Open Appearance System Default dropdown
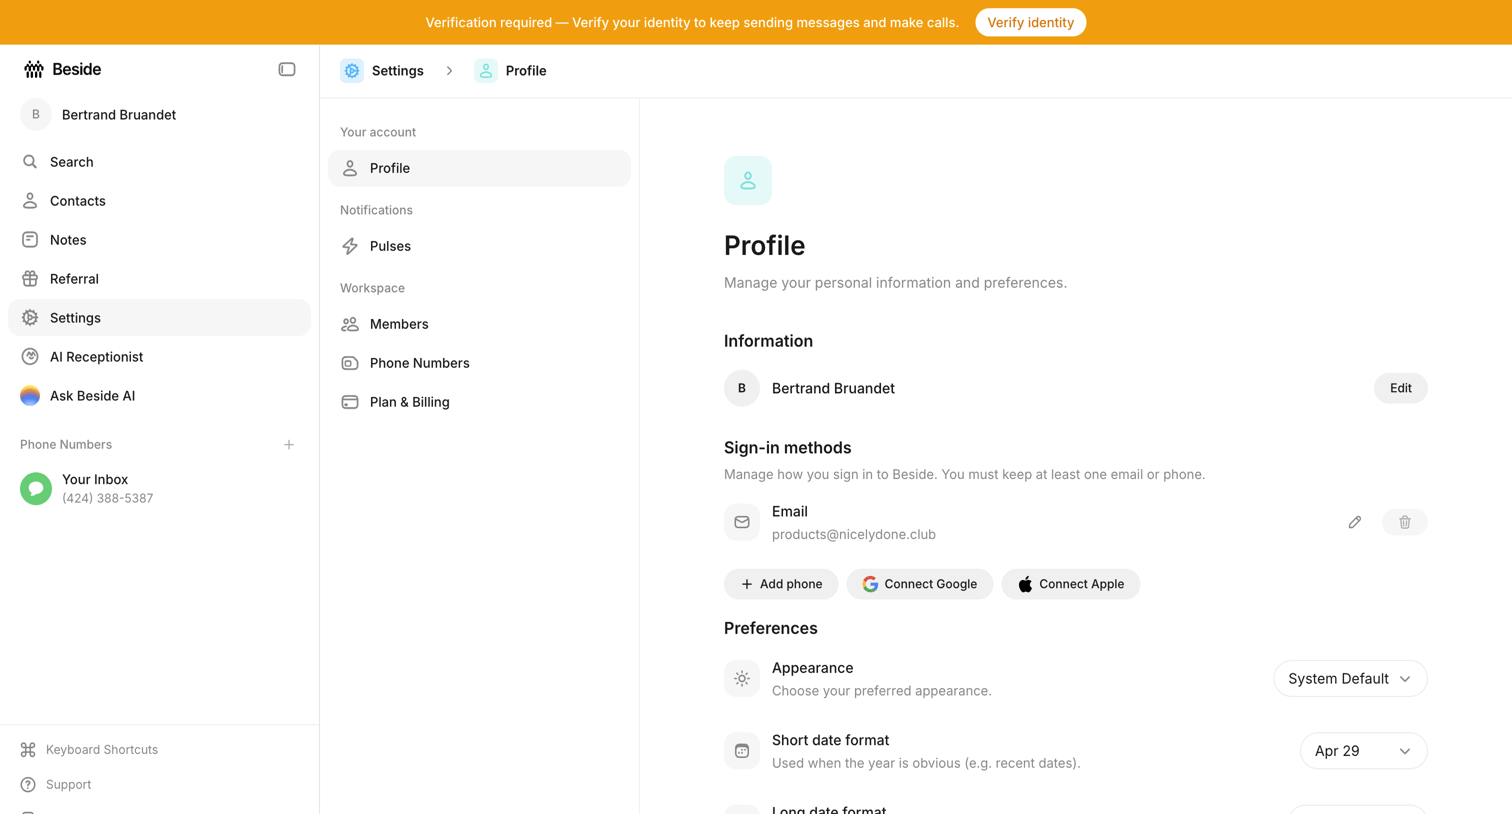This screenshot has height=814, width=1512. tap(1350, 679)
